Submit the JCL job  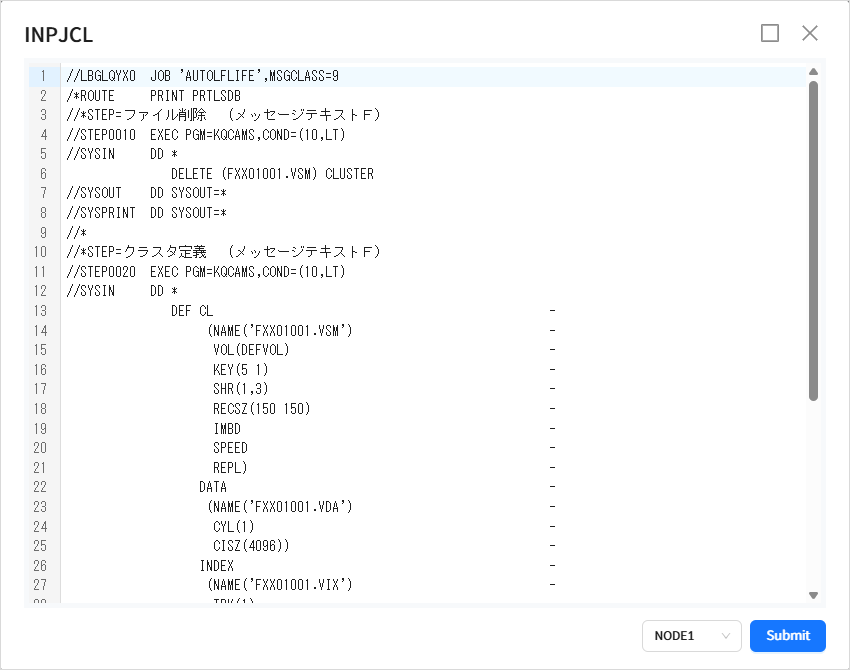[787, 636]
